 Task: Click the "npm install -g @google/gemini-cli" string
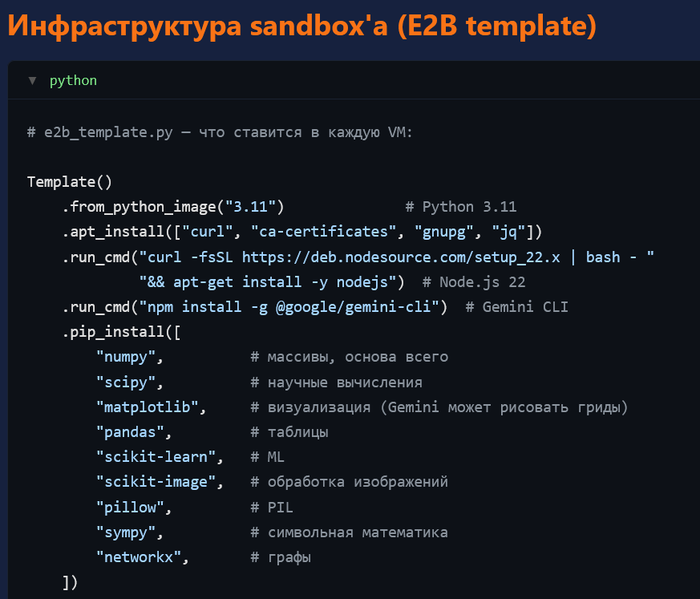(289, 307)
